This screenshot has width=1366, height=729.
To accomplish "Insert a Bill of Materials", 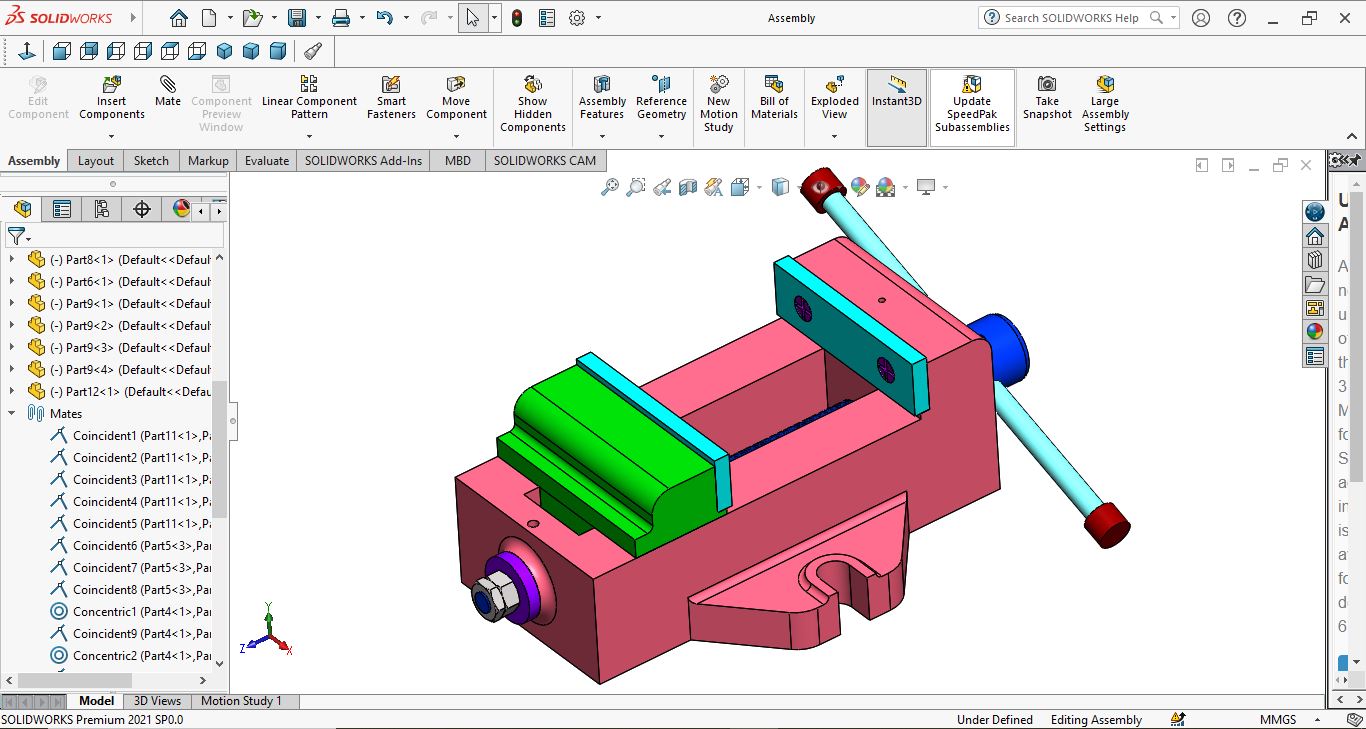I will coord(774,98).
